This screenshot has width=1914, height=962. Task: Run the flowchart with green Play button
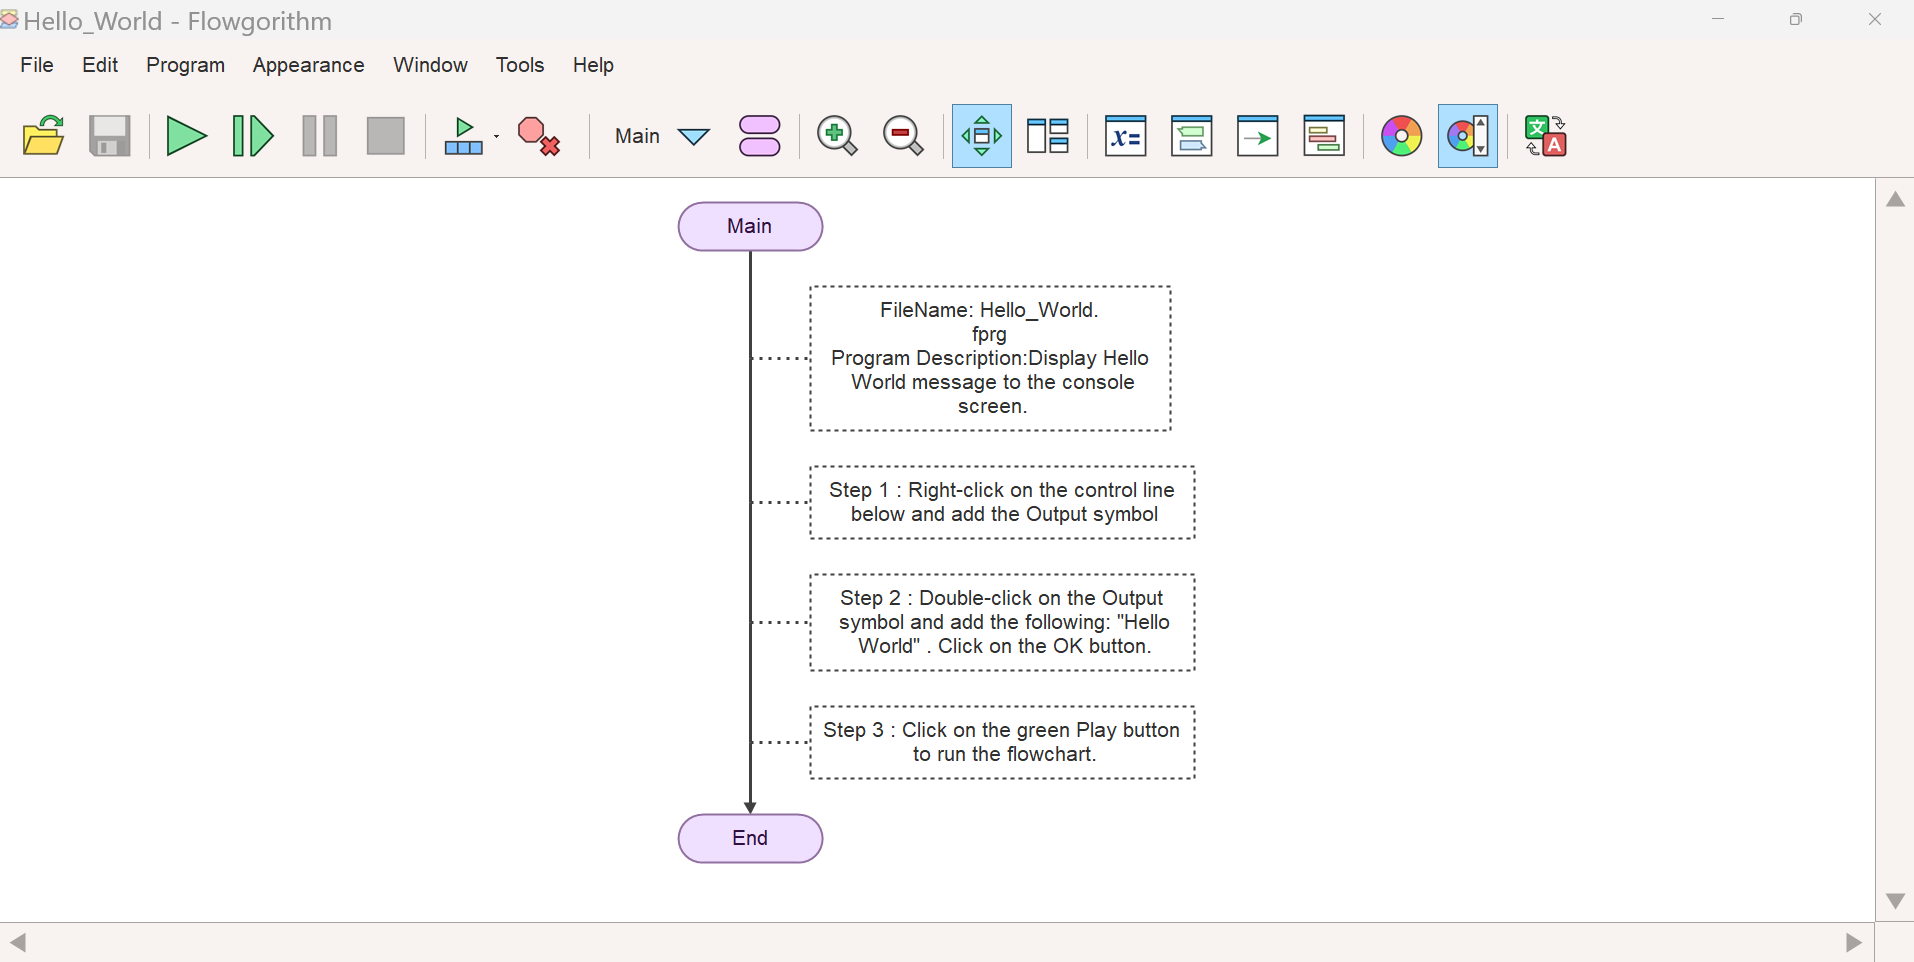pos(186,136)
